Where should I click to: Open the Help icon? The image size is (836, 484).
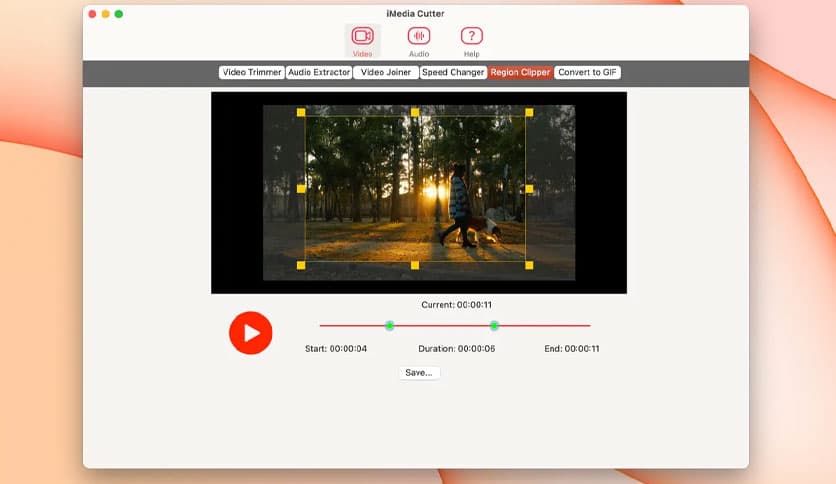coord(471,41)
